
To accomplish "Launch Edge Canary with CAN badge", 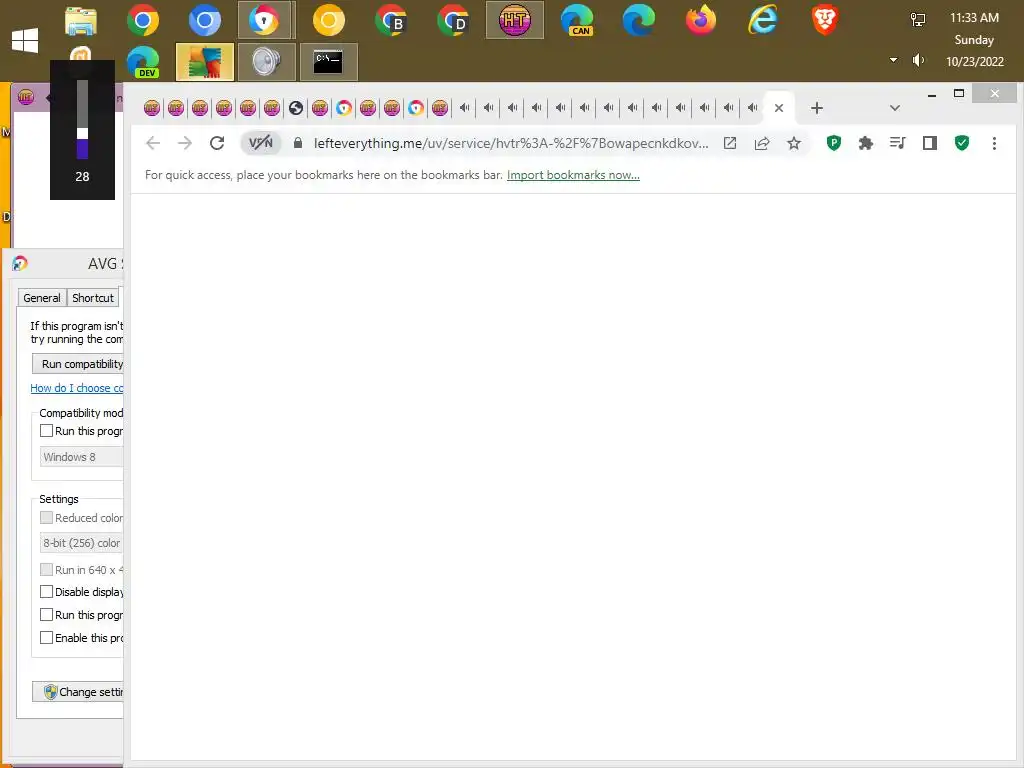I will (x=577, y=21).
